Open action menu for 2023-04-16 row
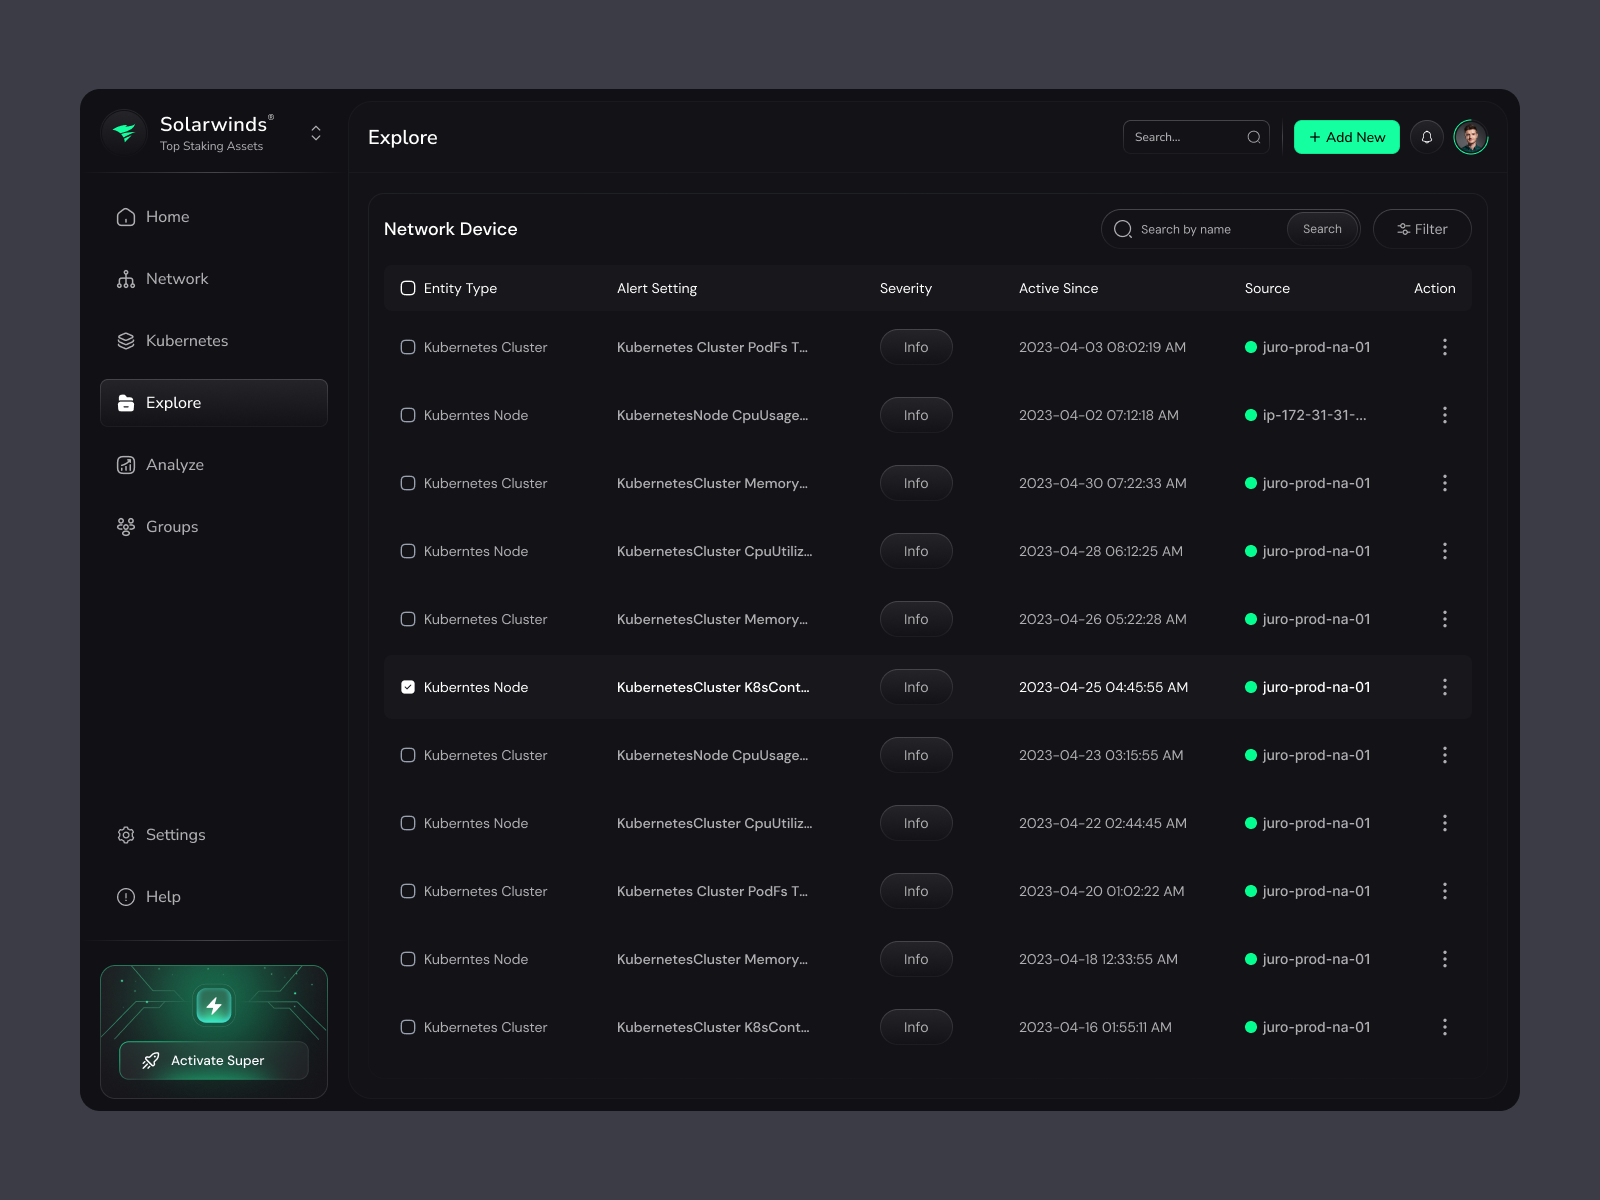 point(1444,1027)
